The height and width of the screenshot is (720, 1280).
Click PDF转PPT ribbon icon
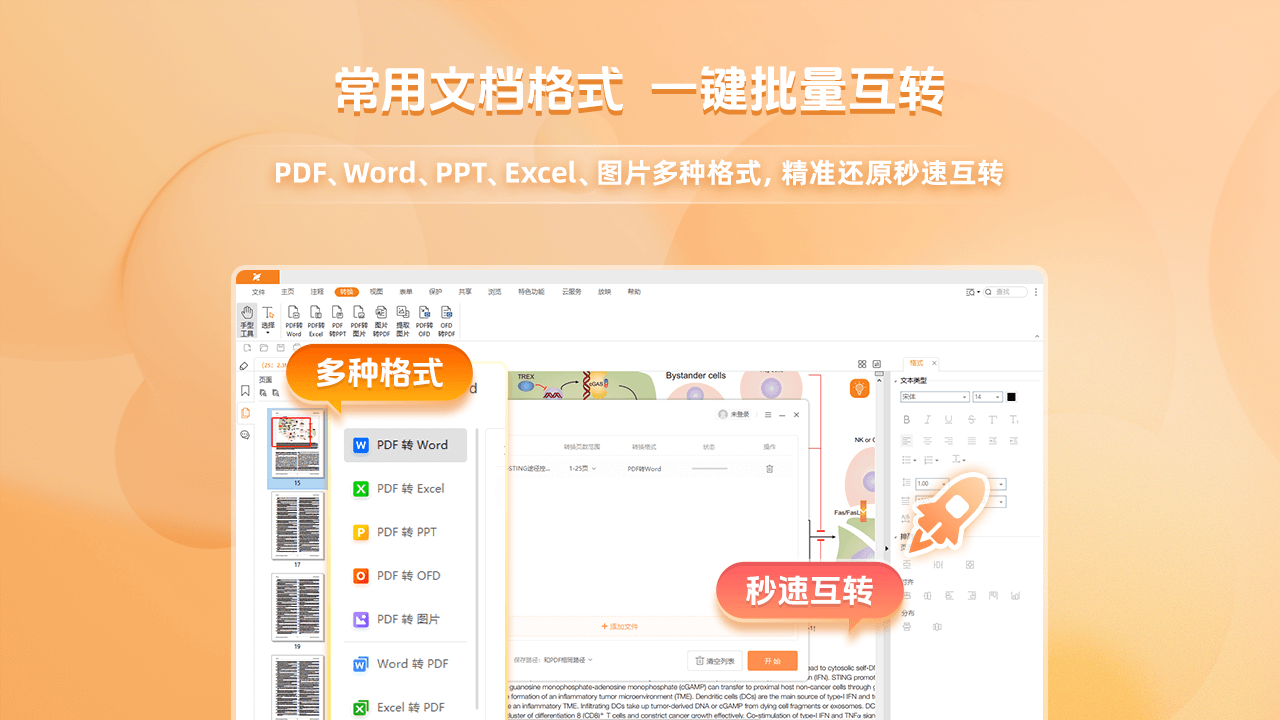(338, 321)
